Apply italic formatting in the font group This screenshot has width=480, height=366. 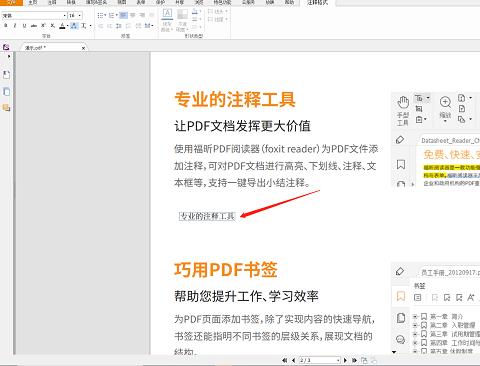pyautogui.click(x=15, y=26)
